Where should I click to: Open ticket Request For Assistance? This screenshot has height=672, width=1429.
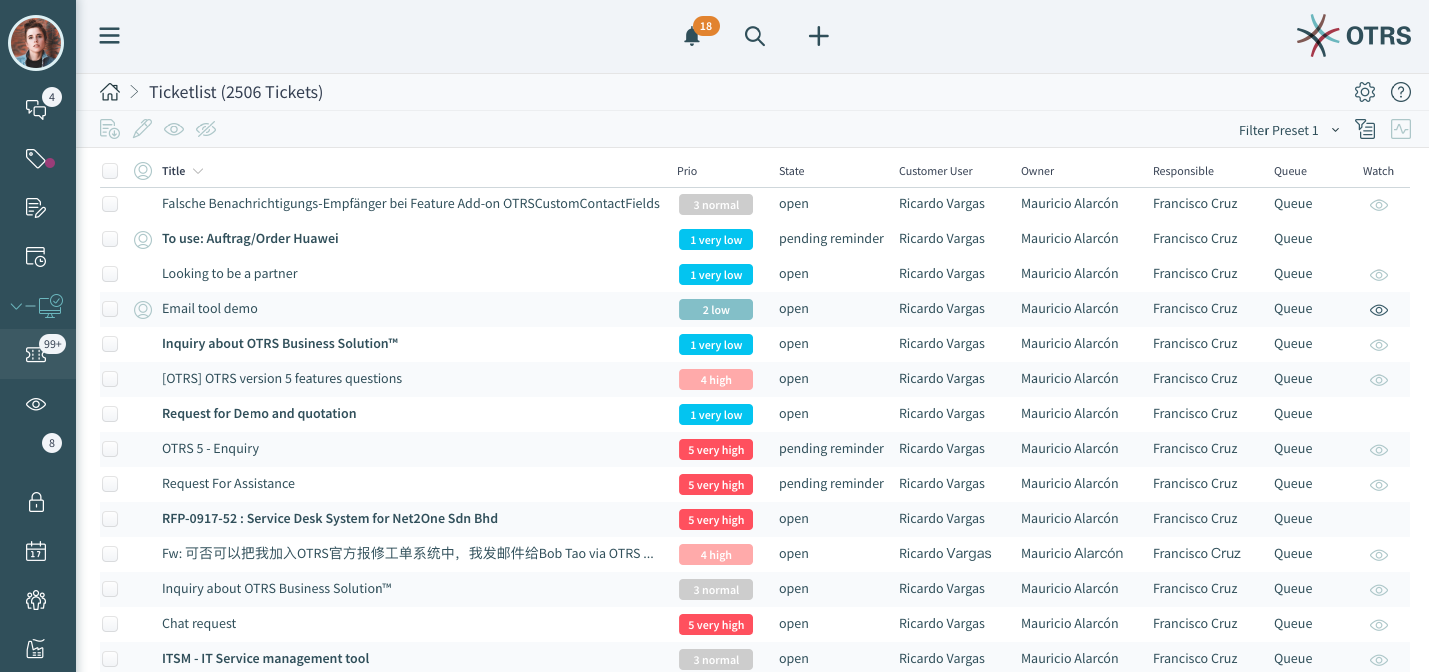click(x=228, y=483)
